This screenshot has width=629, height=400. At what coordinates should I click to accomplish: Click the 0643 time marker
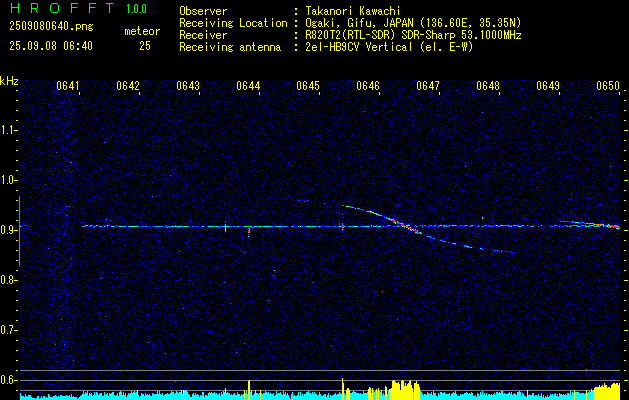(x=188, y=86)
